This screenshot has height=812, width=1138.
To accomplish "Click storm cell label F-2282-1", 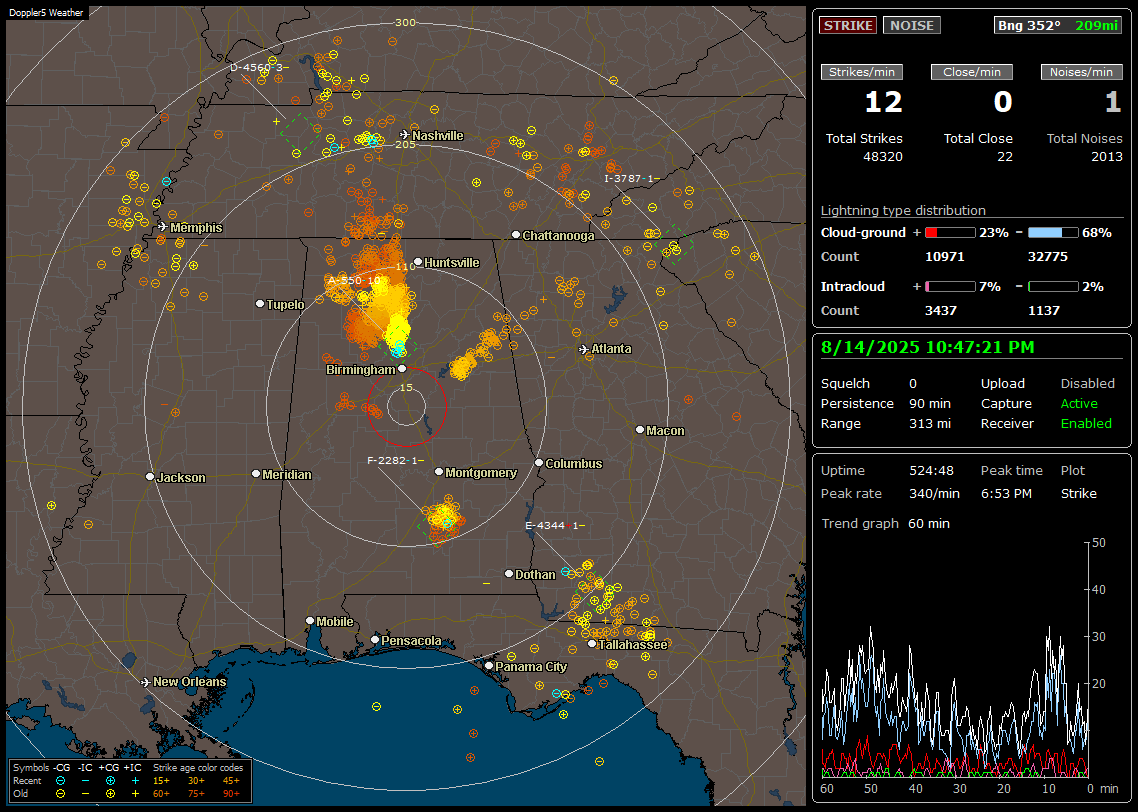I will coord(396,460).
